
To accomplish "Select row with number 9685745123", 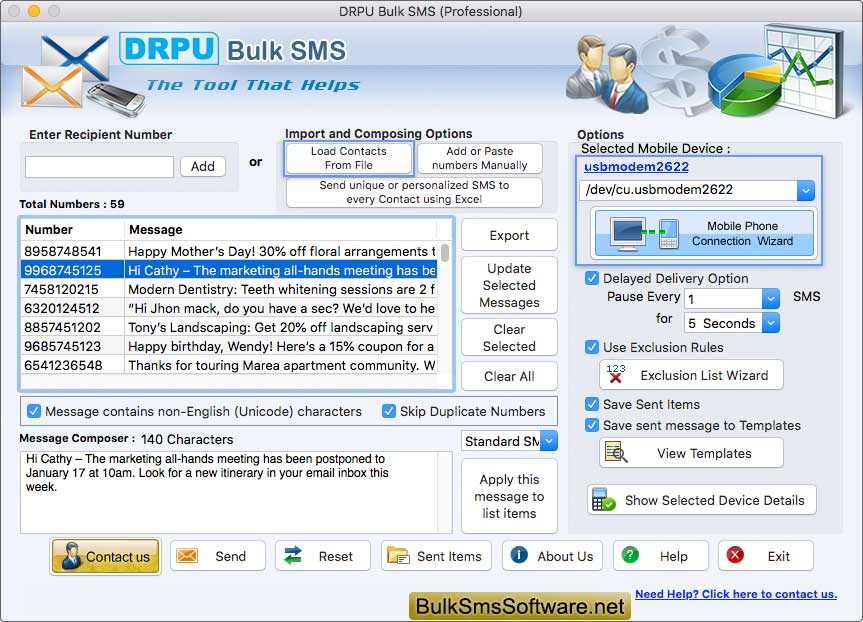I will tap(229, 346).
